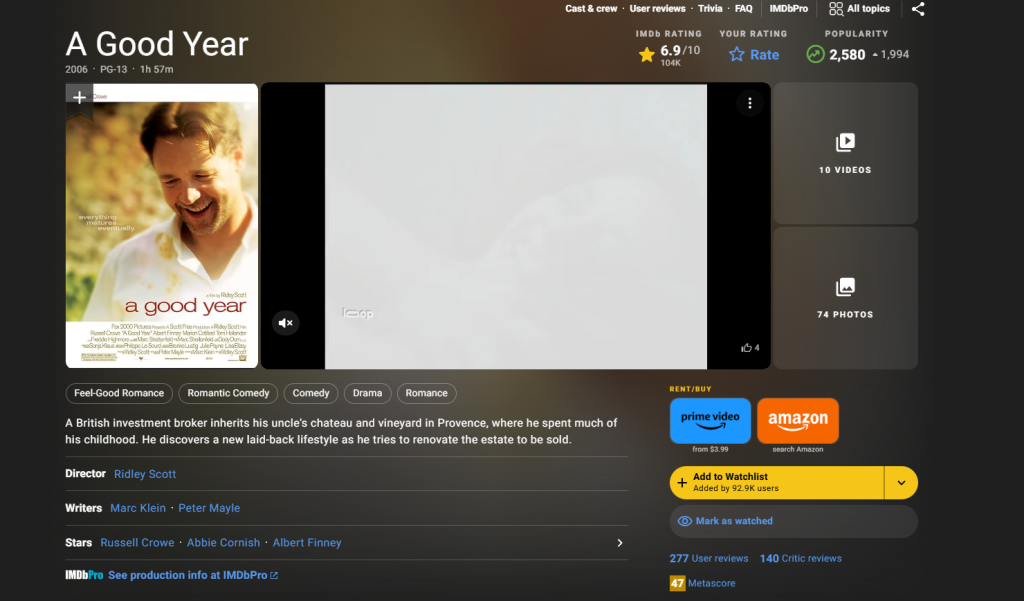
Task: Click the A Good Year poster image
Action: [x=162, y=226]
